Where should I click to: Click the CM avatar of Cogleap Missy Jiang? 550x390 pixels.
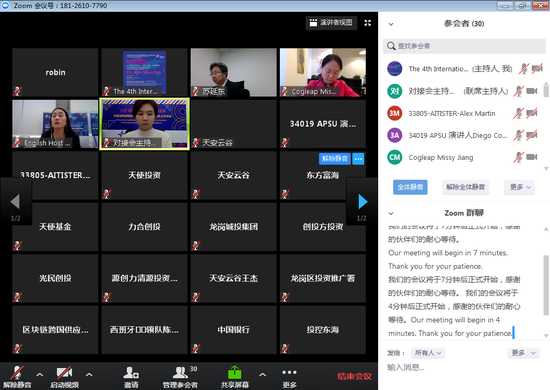pos(394,157)
